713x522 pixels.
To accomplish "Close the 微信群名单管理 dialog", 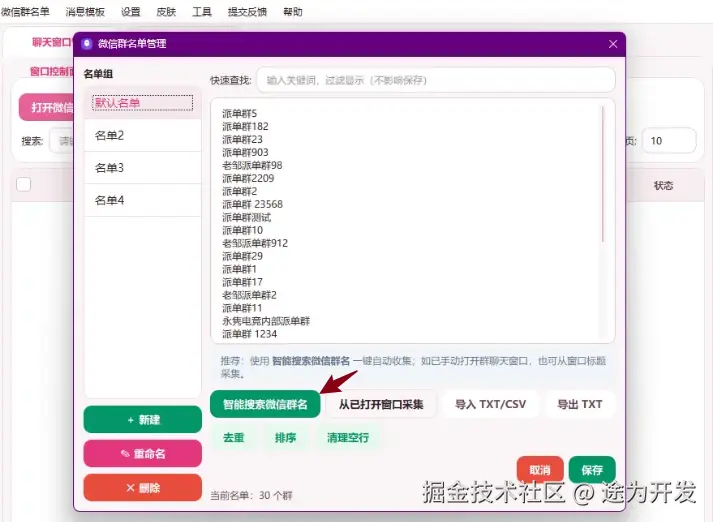I will [613, 44].
